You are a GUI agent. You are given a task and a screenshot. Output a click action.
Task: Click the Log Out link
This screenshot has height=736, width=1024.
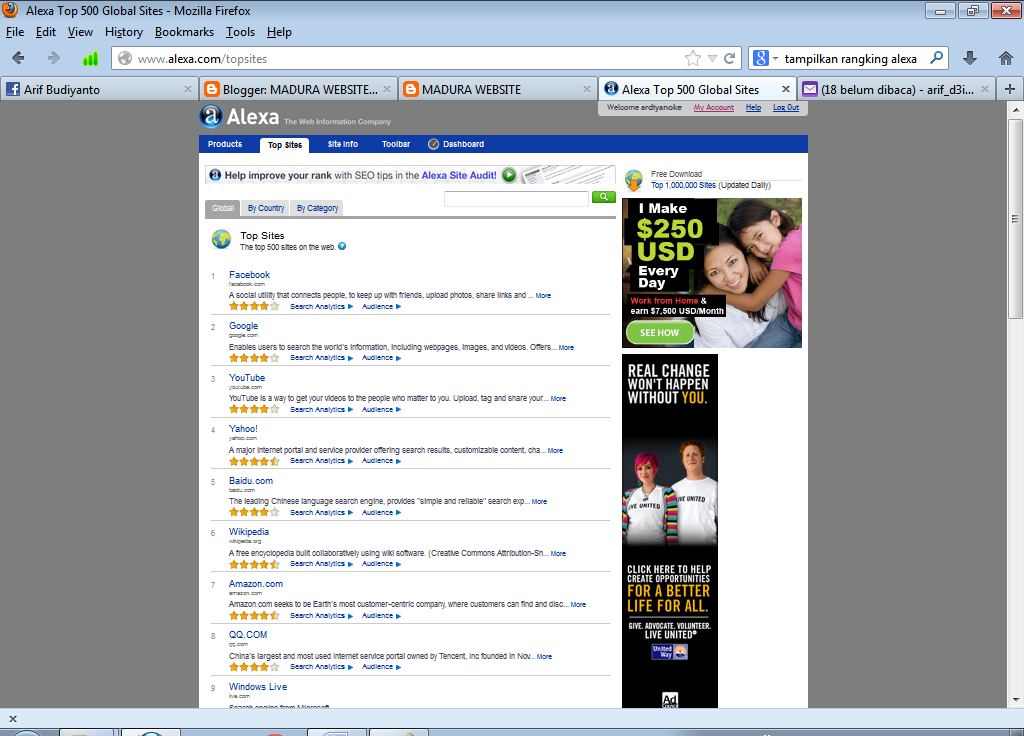[x=786, y=108]
